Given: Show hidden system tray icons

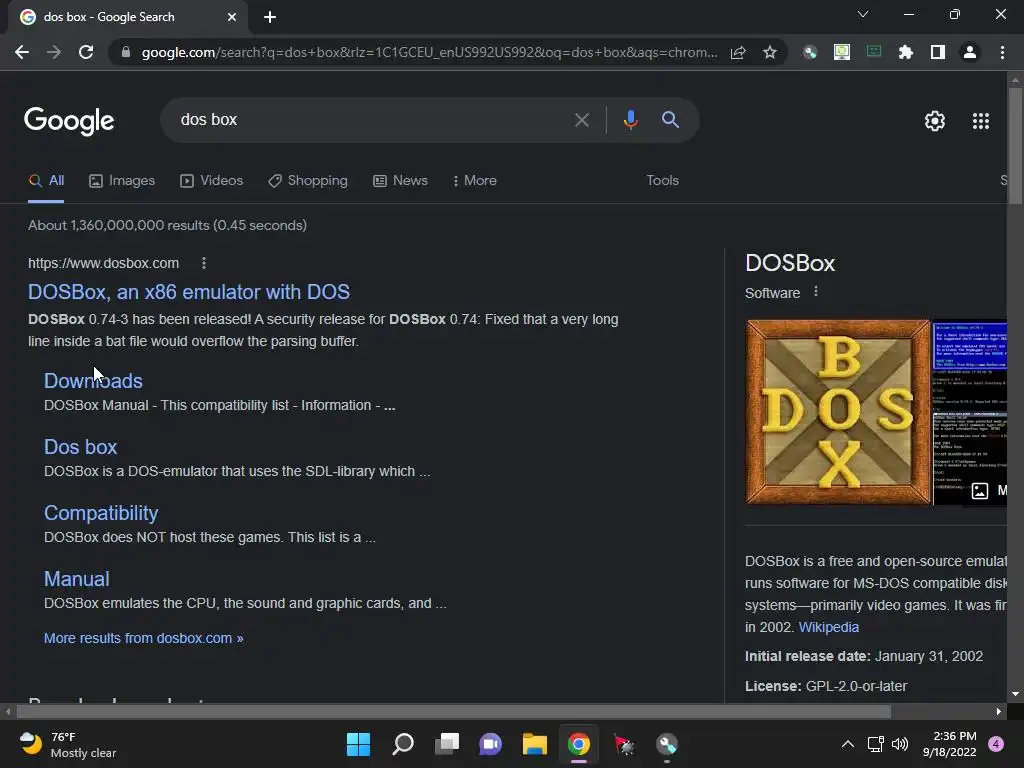Looking at the screenshot, I should 848,744.
